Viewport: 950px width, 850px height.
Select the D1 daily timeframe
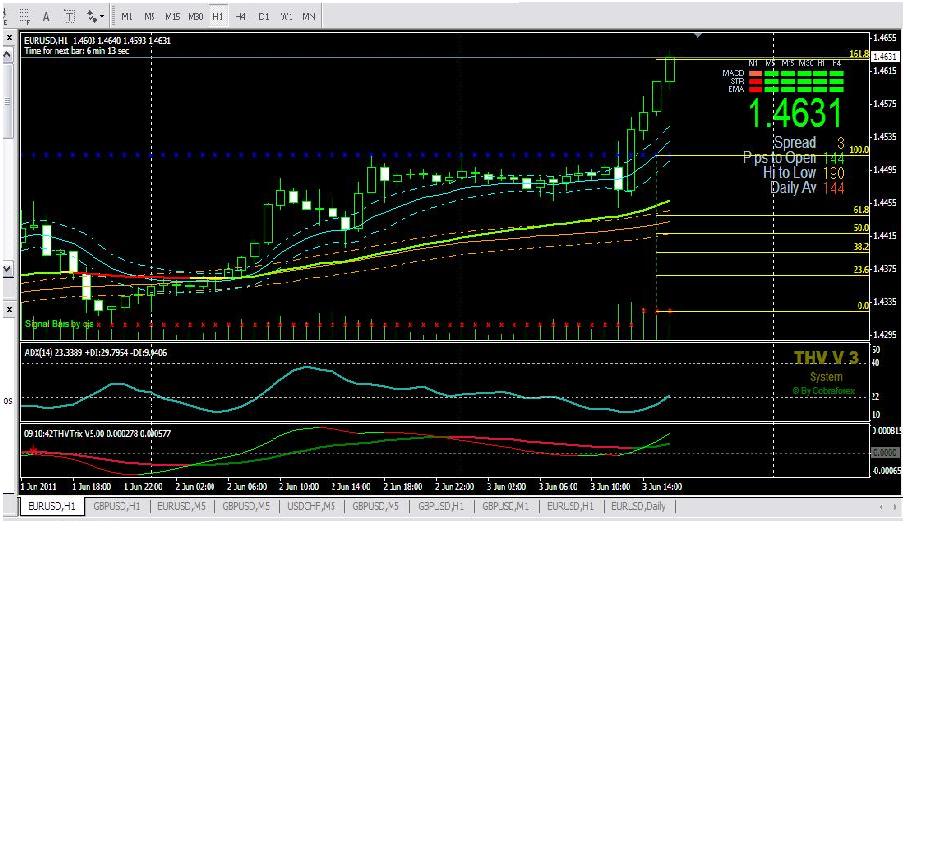pyautogui.click(x=263, y=17)
